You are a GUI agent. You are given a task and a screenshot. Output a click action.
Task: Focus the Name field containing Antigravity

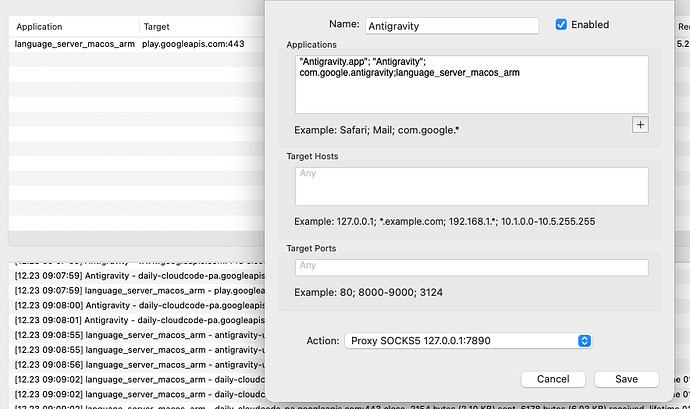452,26
